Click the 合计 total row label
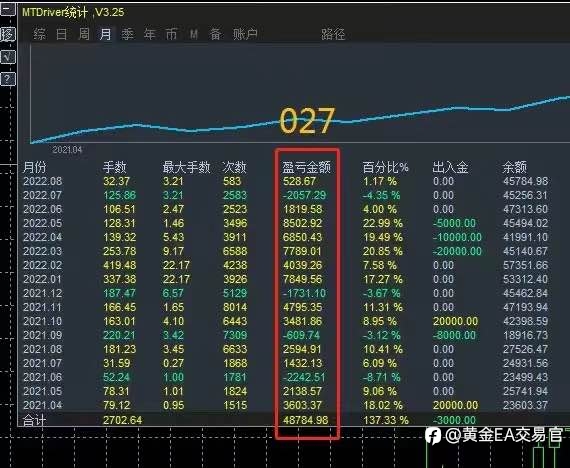The height and width of the screenshot is (468, 570). tap(34, 421)
